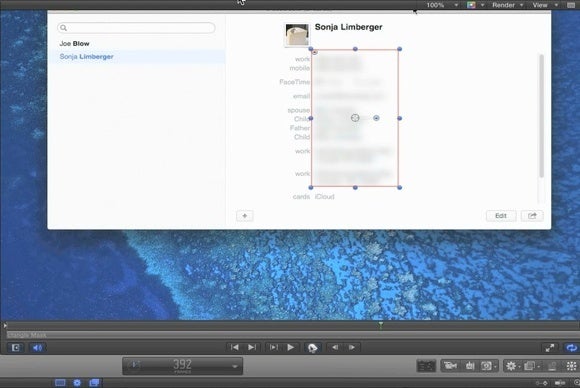Click the contacts search field
The image size is (580, 388).
pos(136,28)
